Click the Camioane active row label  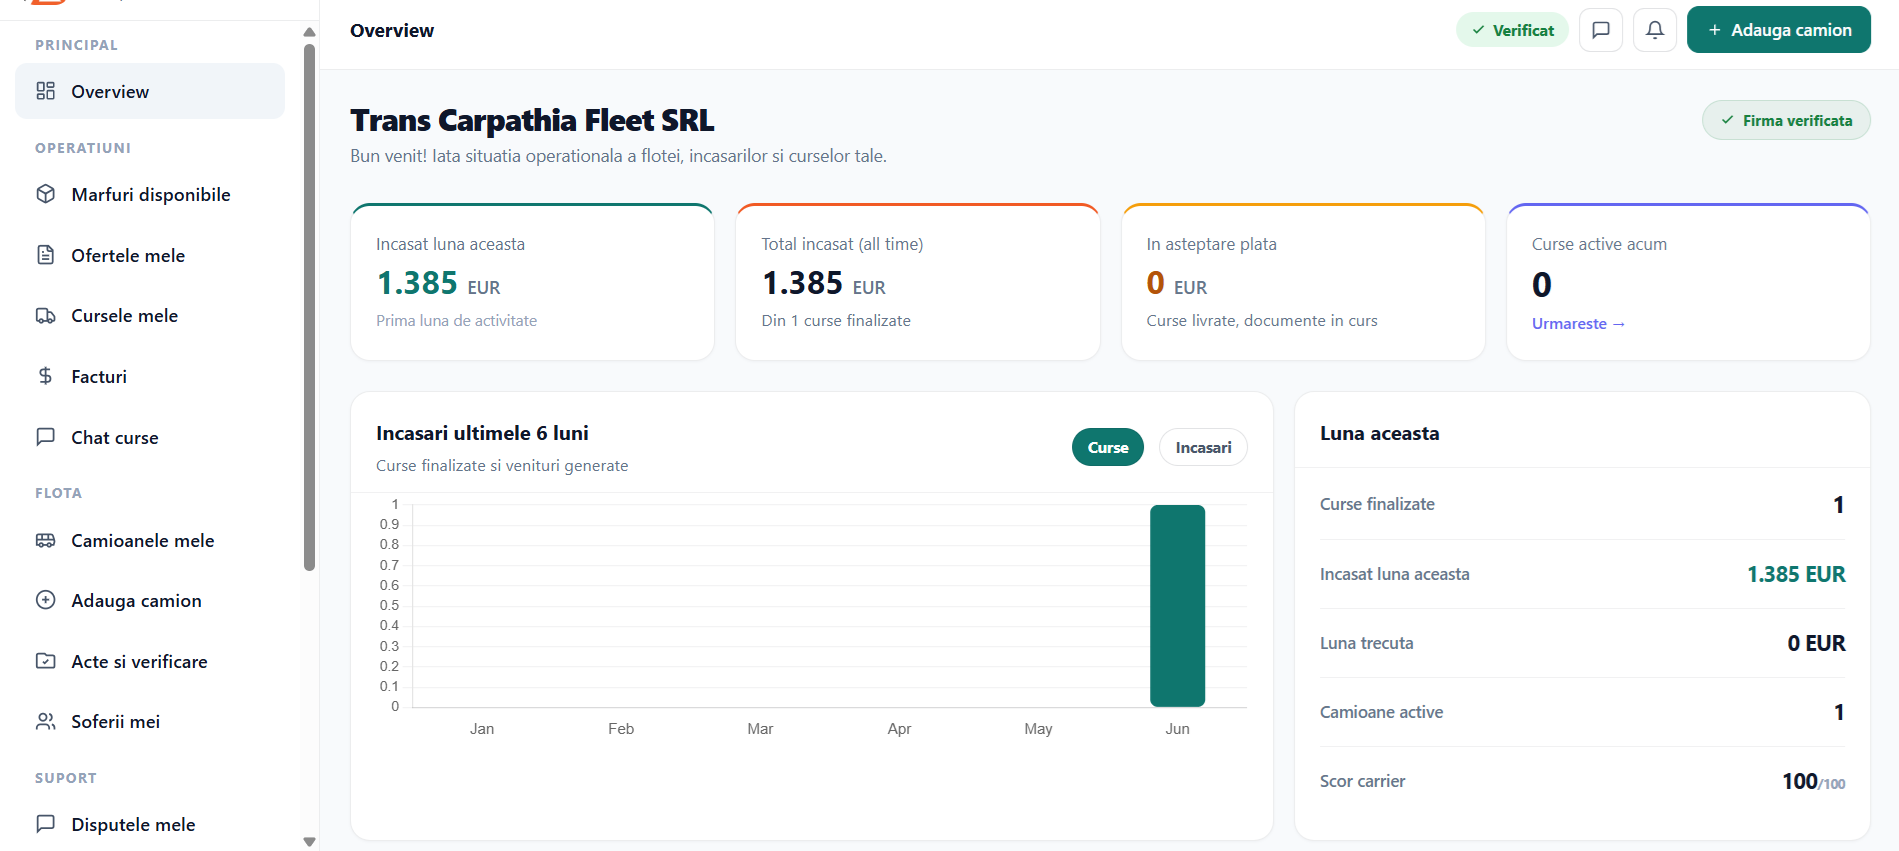(x=1381, y=712)
